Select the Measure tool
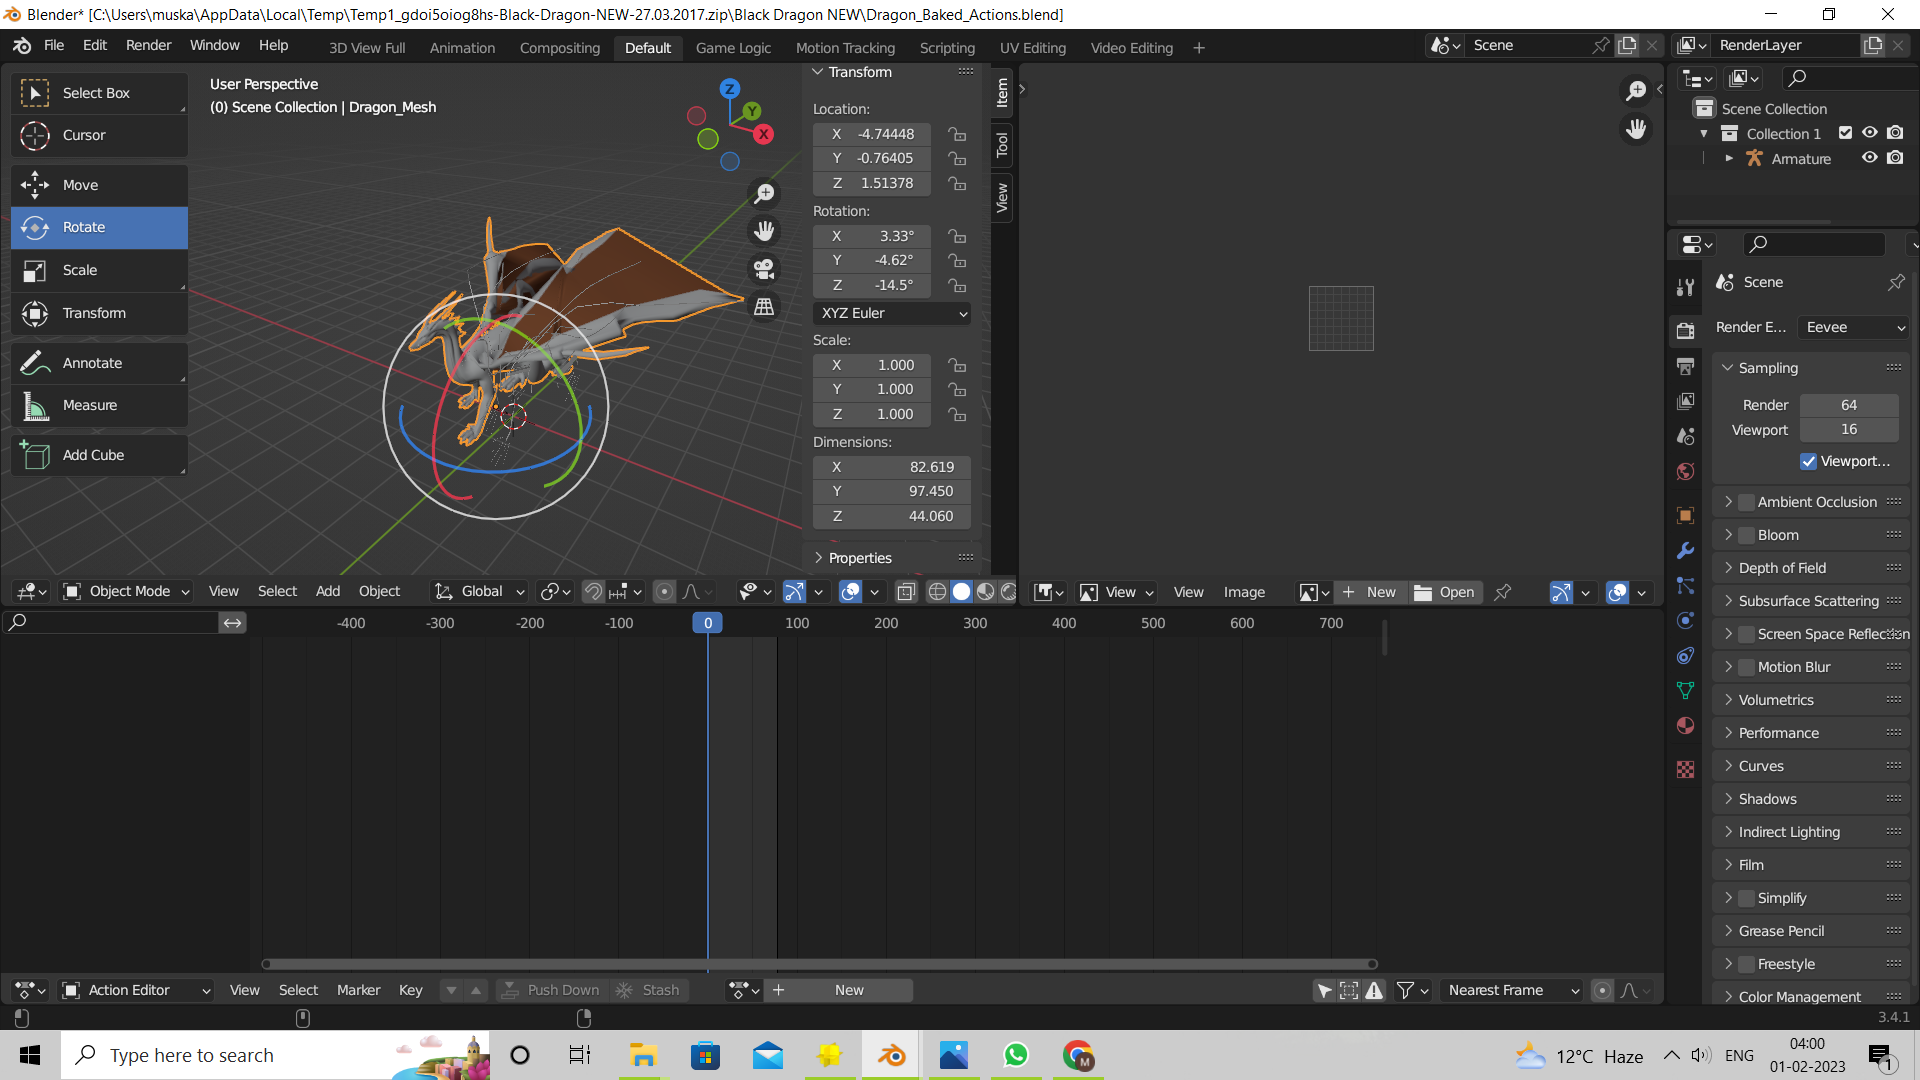 [x=89, y=405]
